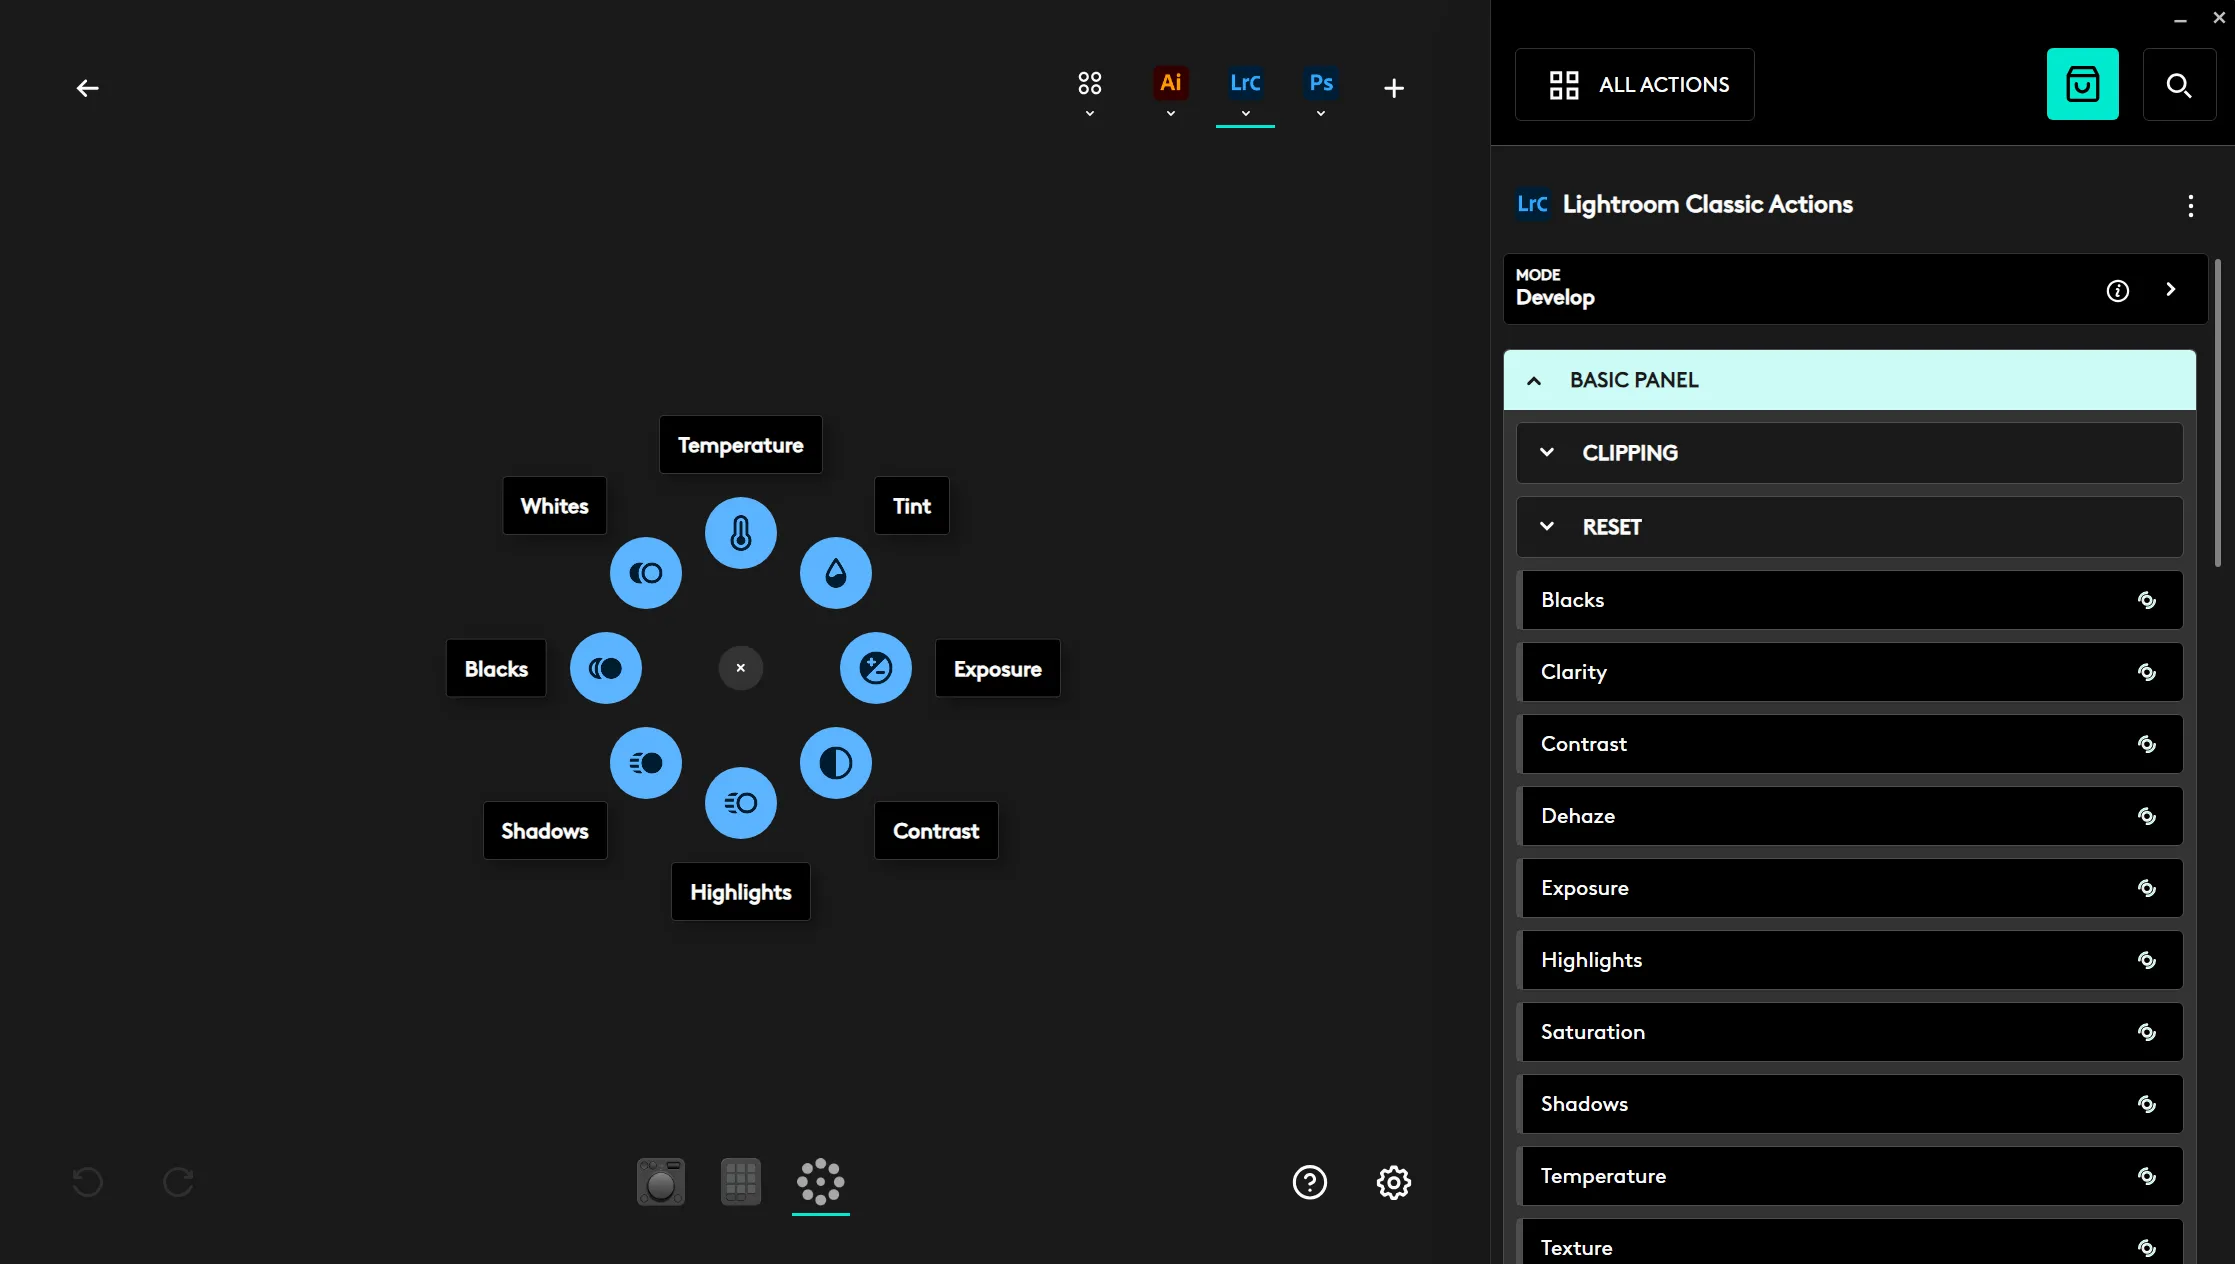Click the Blacks icon in the radial ring

coord(606,668)
